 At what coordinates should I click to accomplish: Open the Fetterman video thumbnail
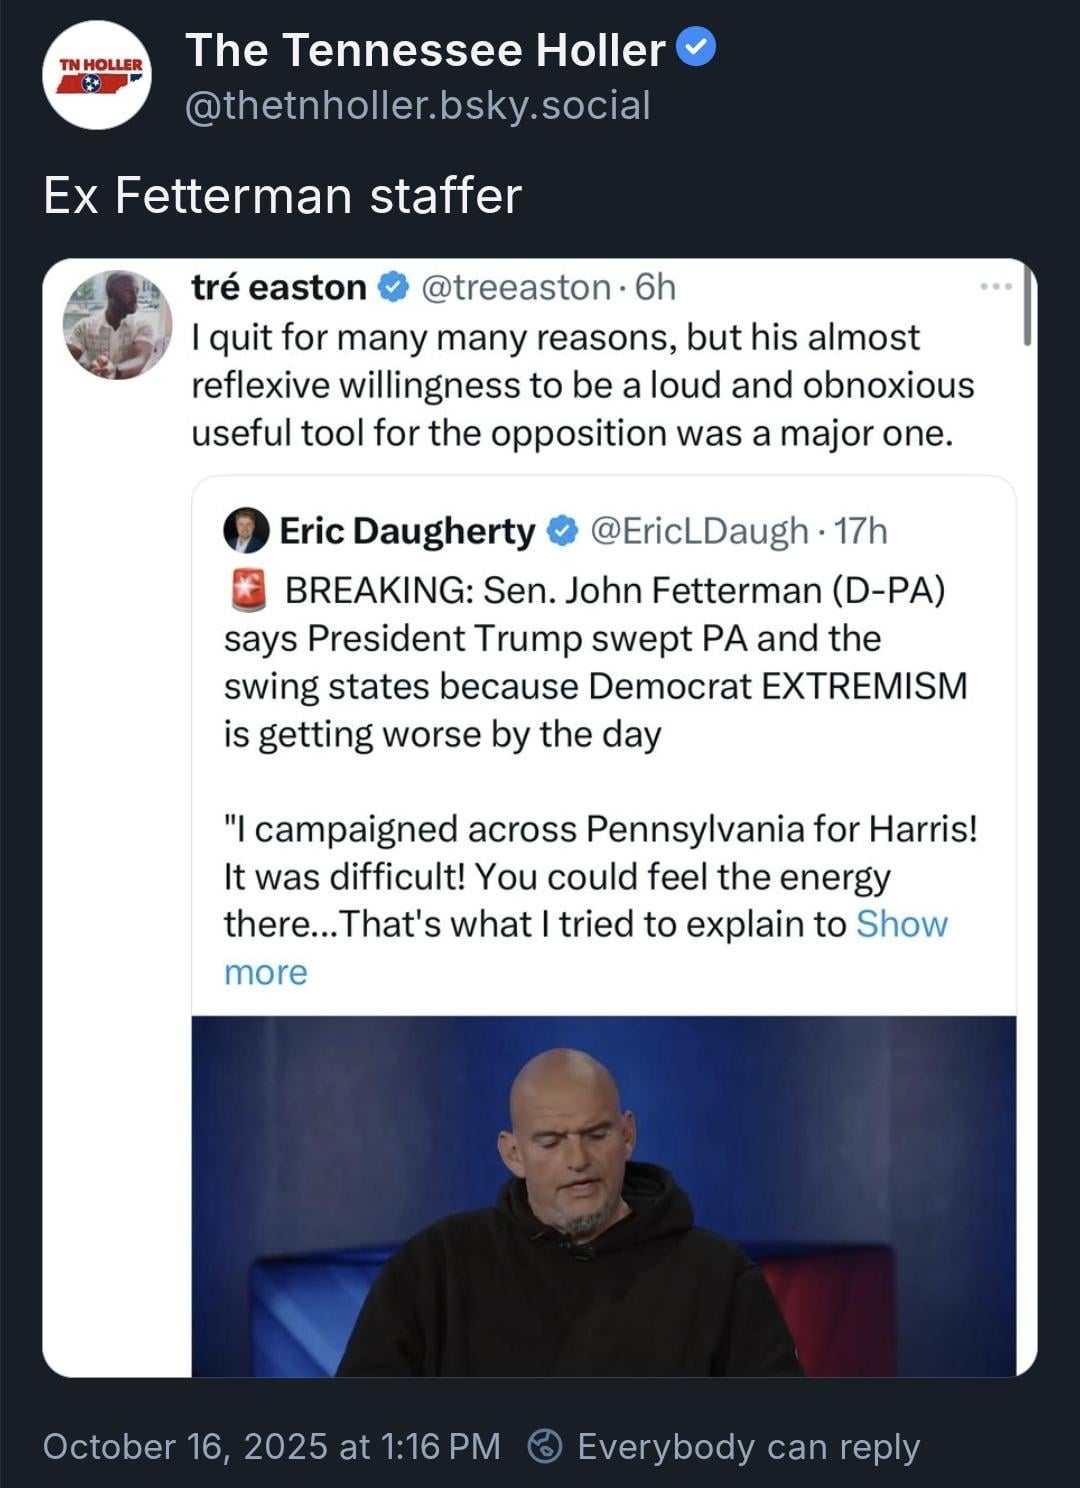coord(603,1196)
